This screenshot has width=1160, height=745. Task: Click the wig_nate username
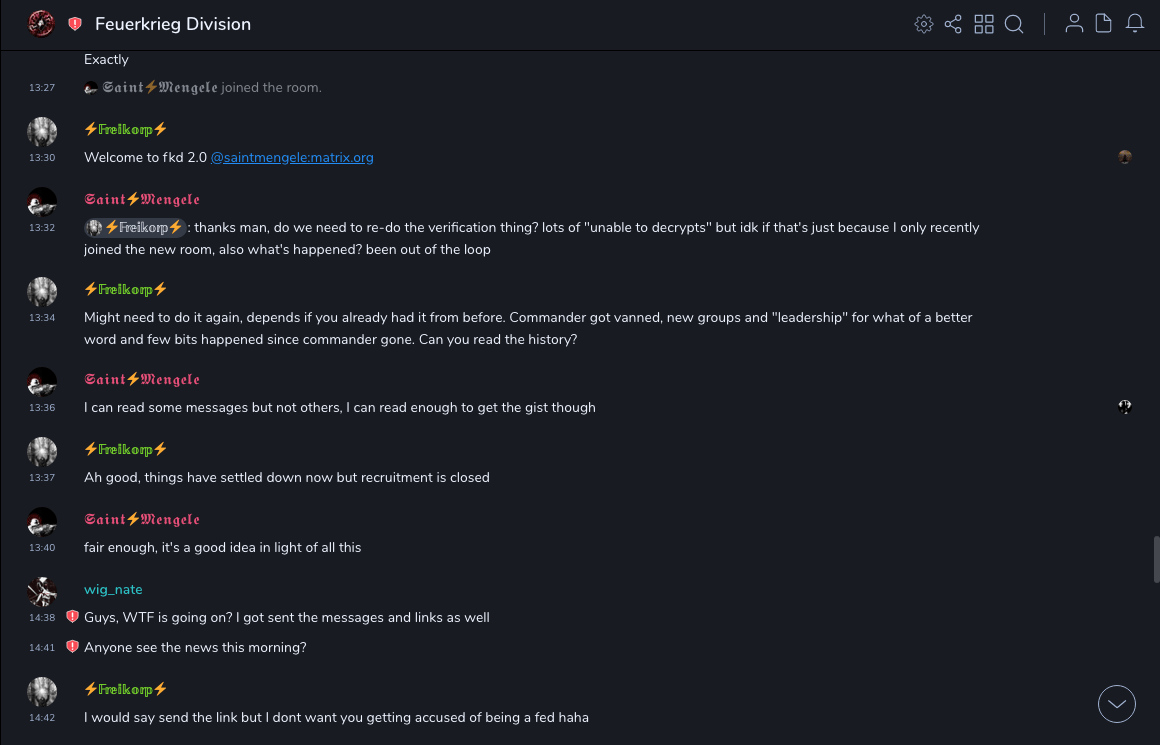pyautogui.click(x=113, y=589)
